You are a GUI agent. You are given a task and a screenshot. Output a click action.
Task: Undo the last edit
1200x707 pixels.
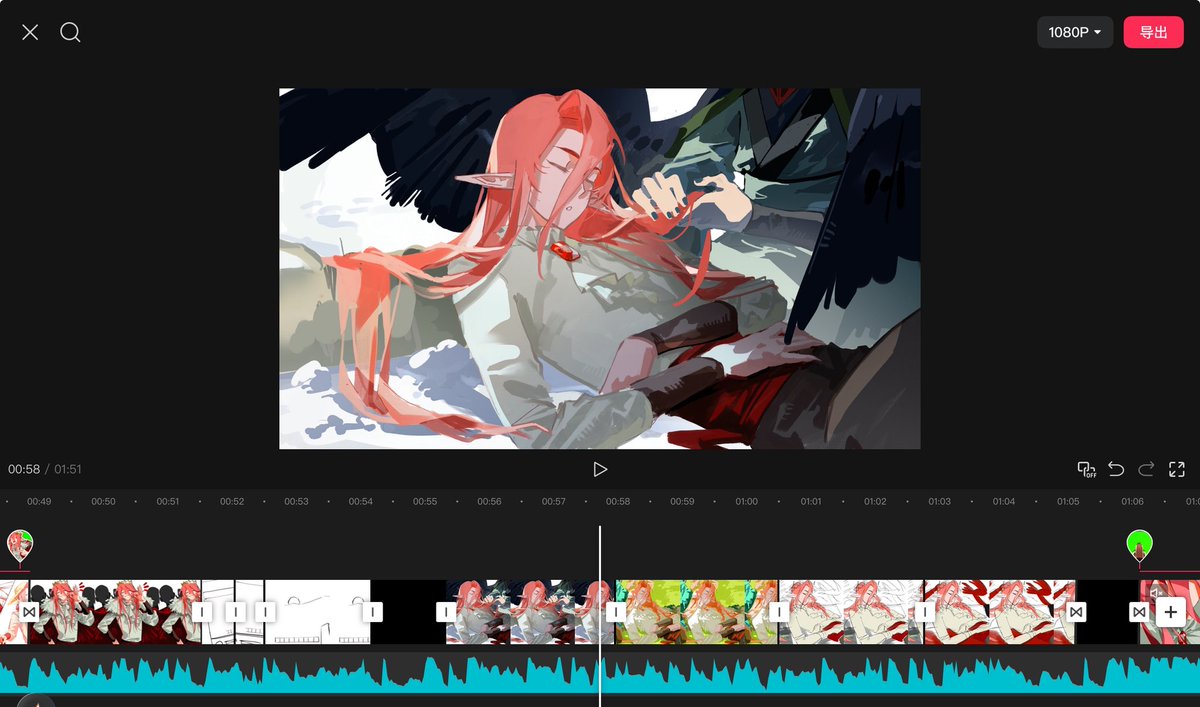[x=1116, y=469]
